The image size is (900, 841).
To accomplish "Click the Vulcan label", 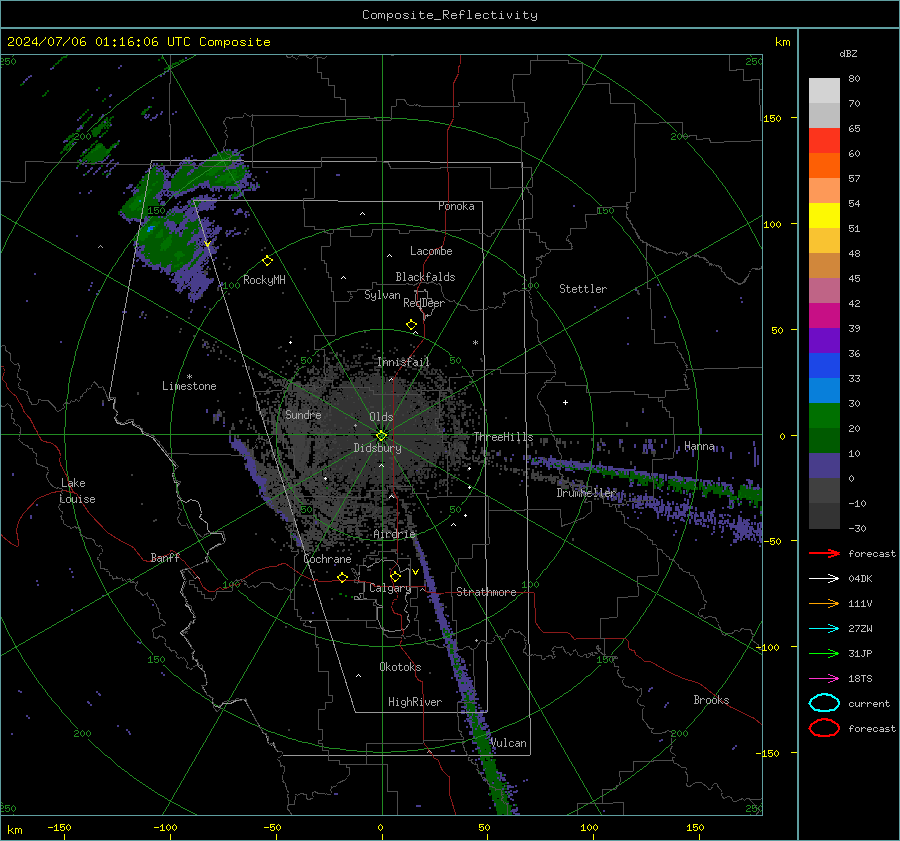I will (x=509, y=743).
